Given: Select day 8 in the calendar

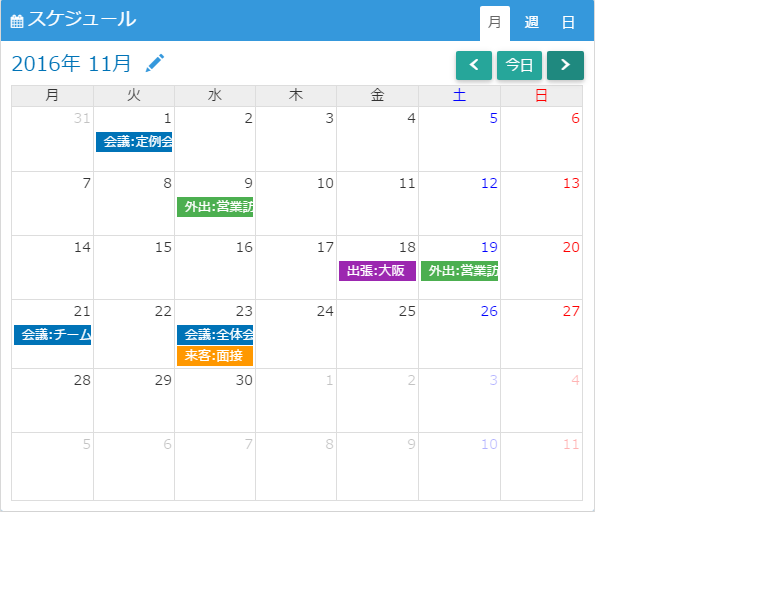Looking at the screenshot, I should click(x=134, y=204).
